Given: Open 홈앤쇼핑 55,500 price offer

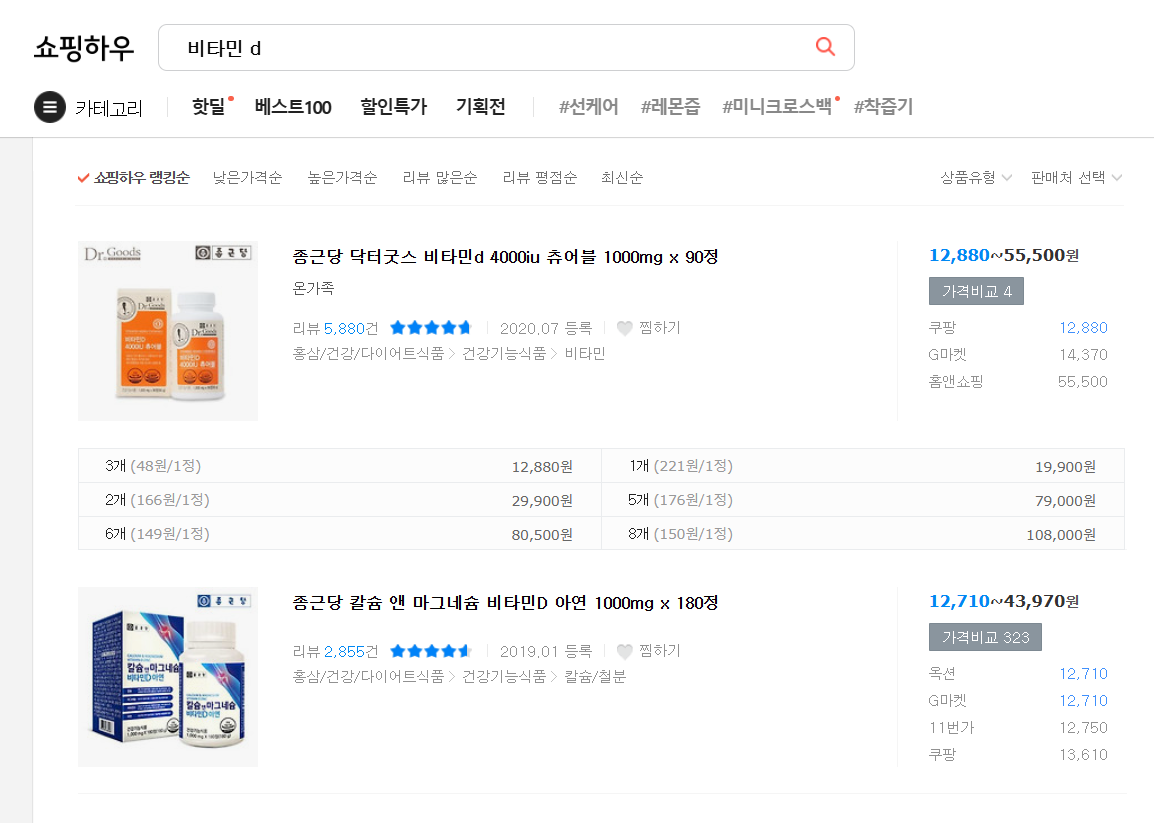Looking at the screenshot, I should [x=1018, y=381].
